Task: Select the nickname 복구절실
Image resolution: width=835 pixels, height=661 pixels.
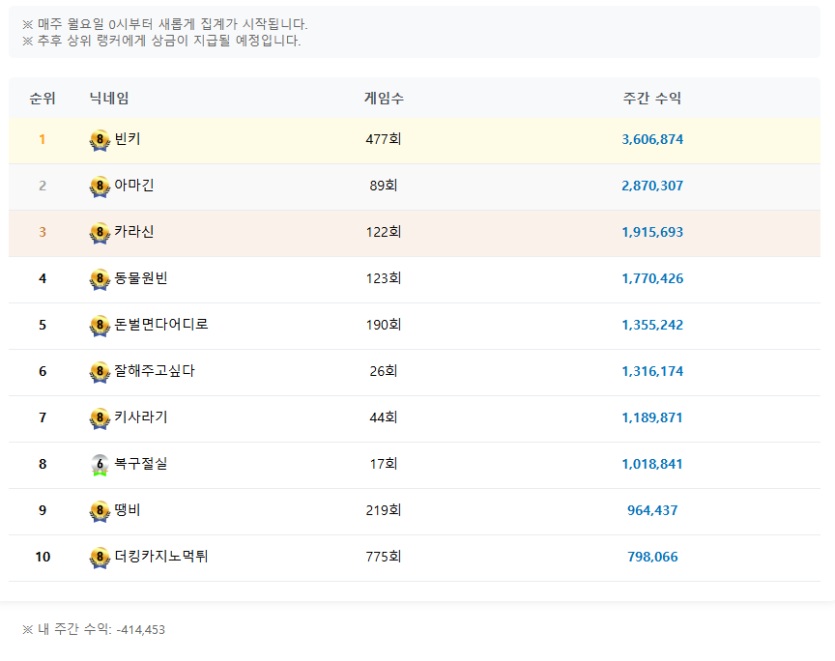Action: 141,463
